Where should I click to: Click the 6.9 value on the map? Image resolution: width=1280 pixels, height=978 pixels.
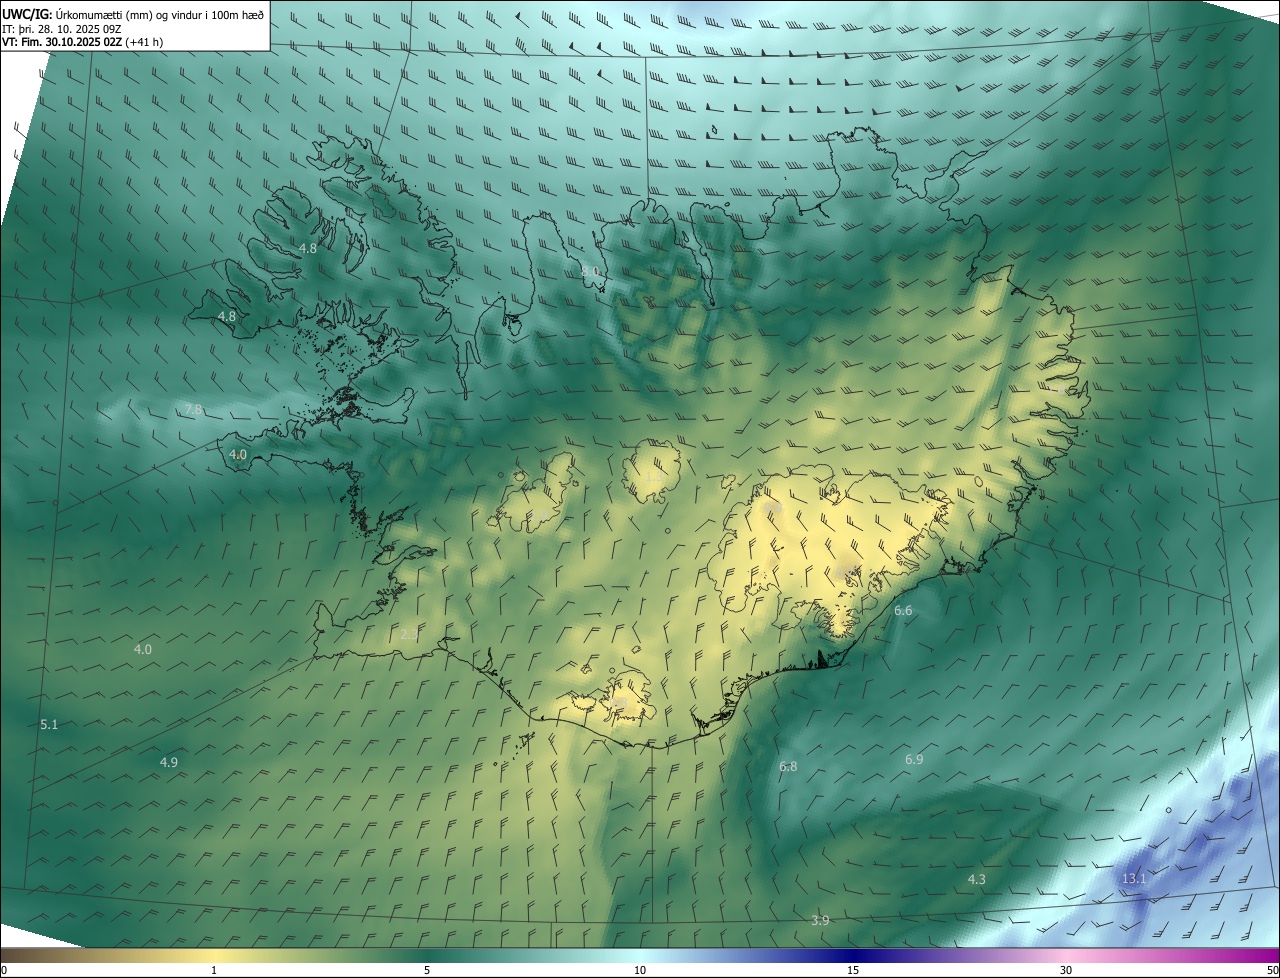pyautogui.click(x=914, y=759)
